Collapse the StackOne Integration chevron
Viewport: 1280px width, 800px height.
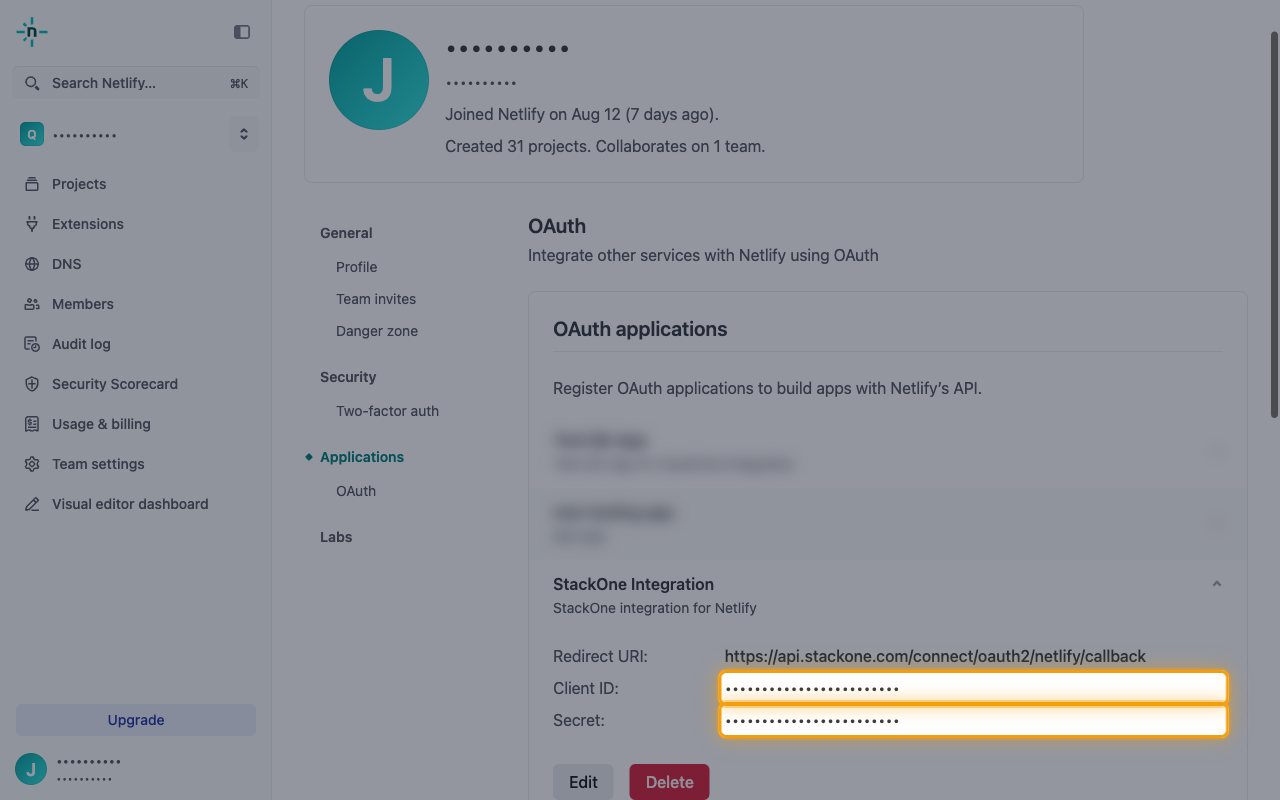click(1217, 584)
